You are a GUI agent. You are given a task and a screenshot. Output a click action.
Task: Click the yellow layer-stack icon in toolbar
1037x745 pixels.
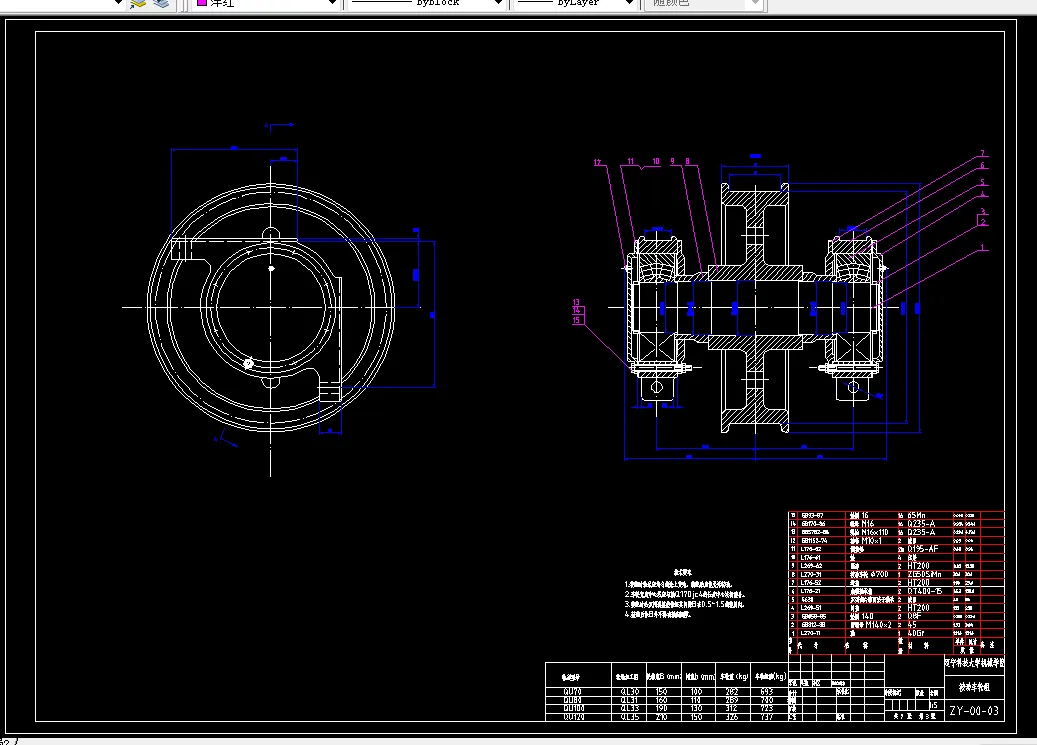pyautogui.click(x=138, y=3)
